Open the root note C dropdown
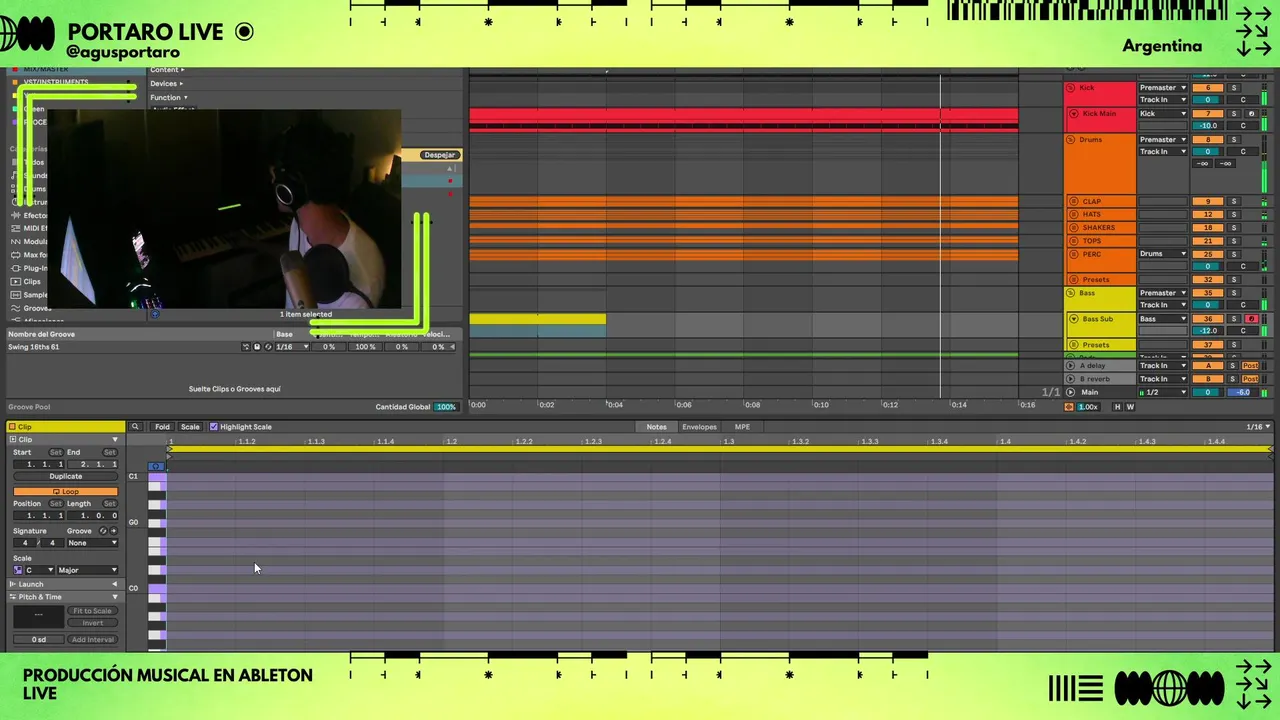This screenshot has height=720, width=1280. [x=39, y=570]
